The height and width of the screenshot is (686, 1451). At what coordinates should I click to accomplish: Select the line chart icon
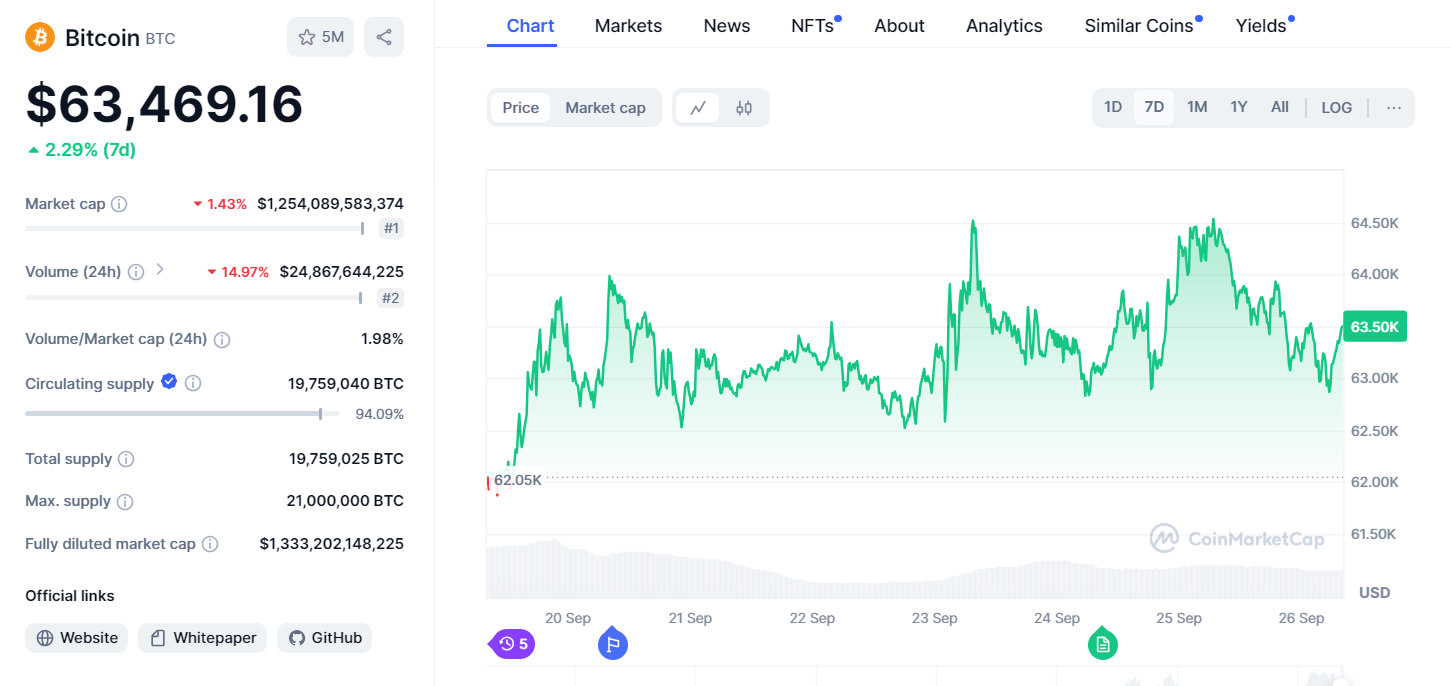tap(697, 107)
